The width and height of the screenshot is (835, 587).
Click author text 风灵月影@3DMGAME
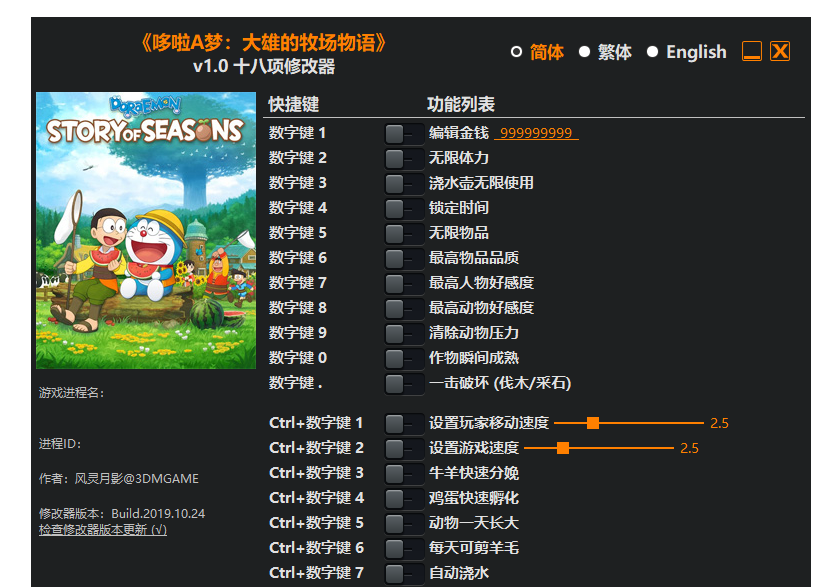(136, 479)
